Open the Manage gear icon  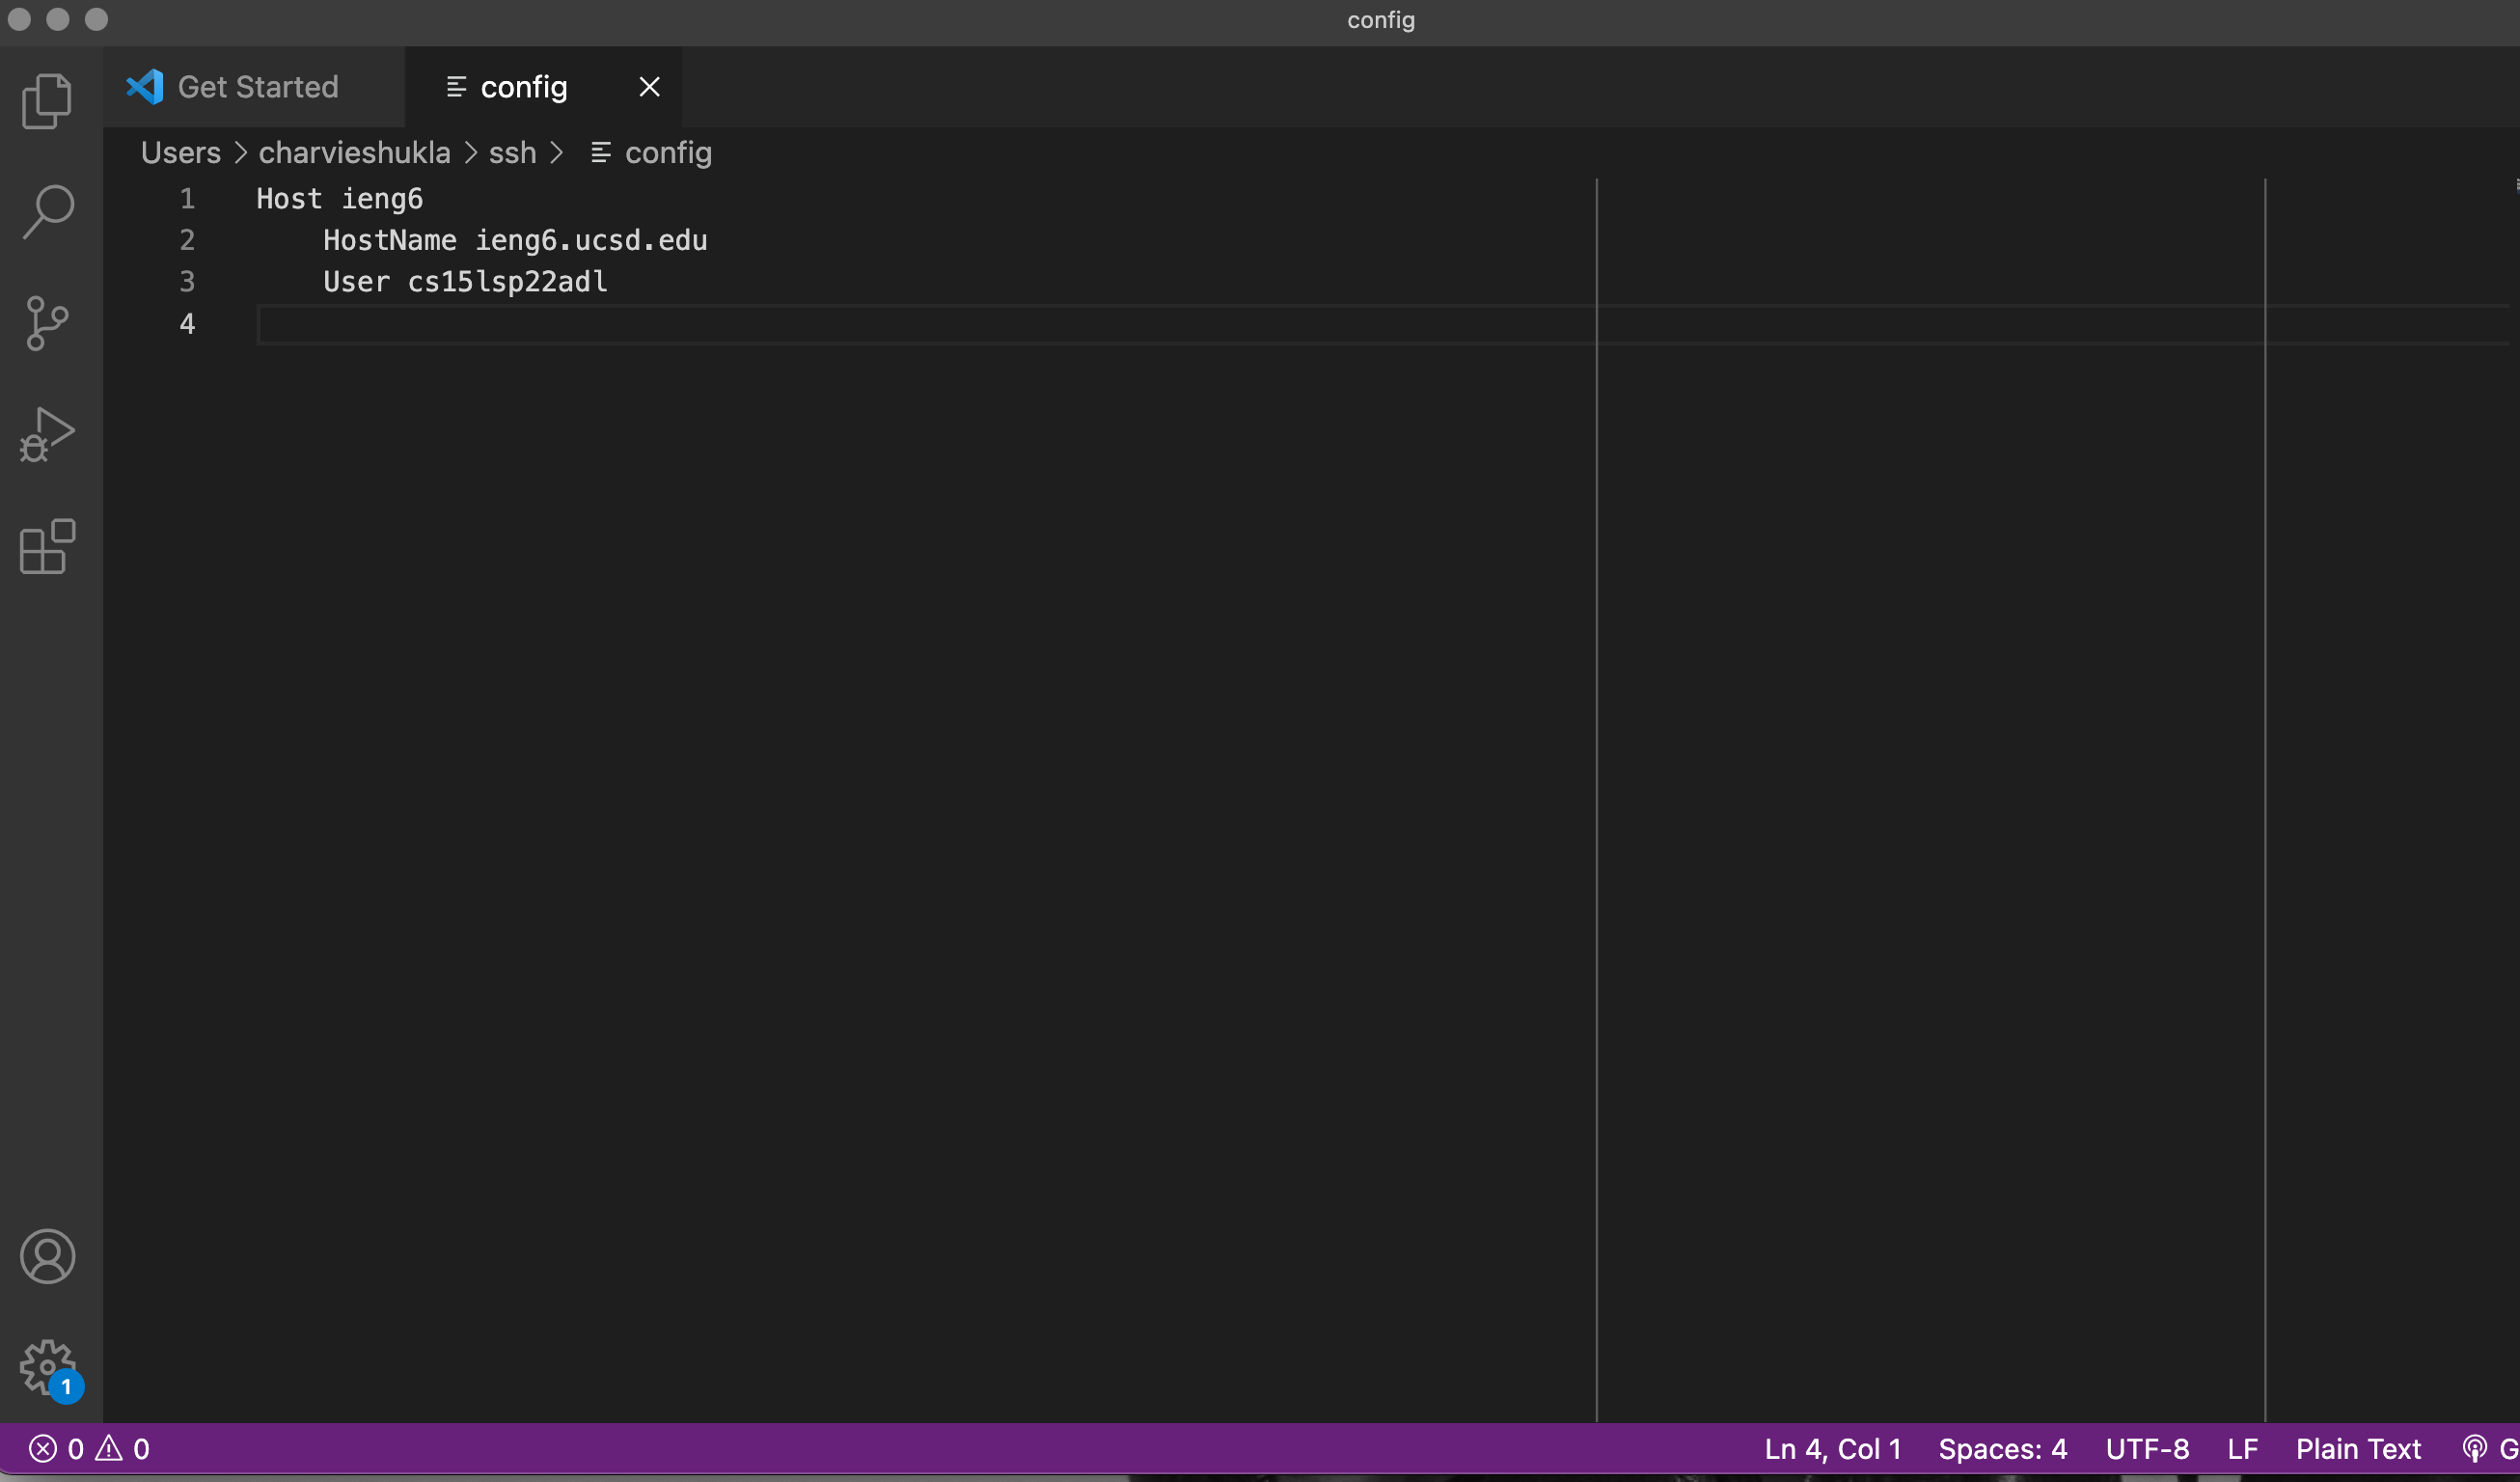(x=47, y=1367)
